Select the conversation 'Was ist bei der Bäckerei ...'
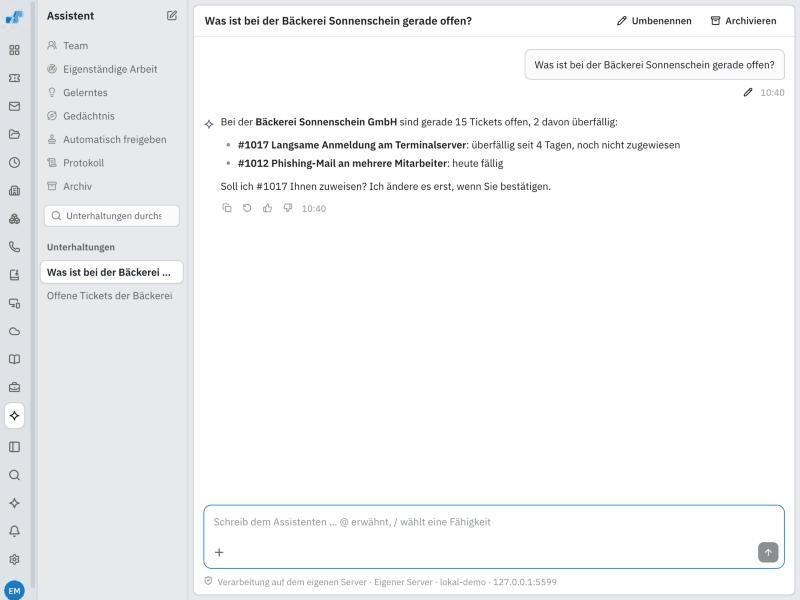This screenshot has width=800, height=600. [112, 272]
